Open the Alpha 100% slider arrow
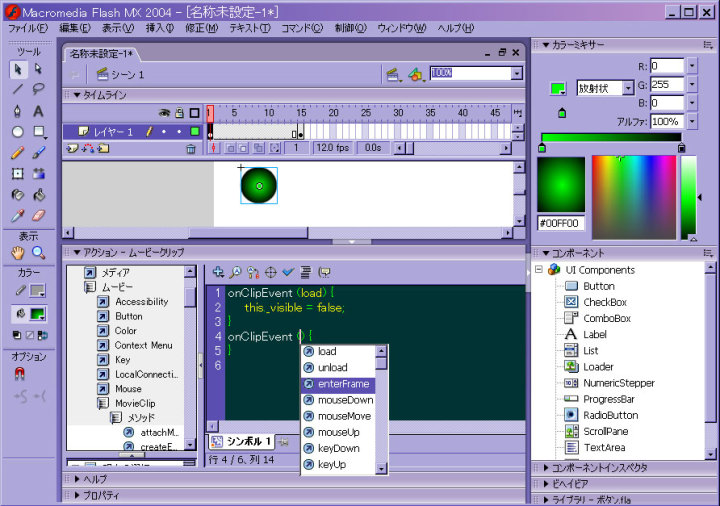720x506 pixels. (692, 121)
